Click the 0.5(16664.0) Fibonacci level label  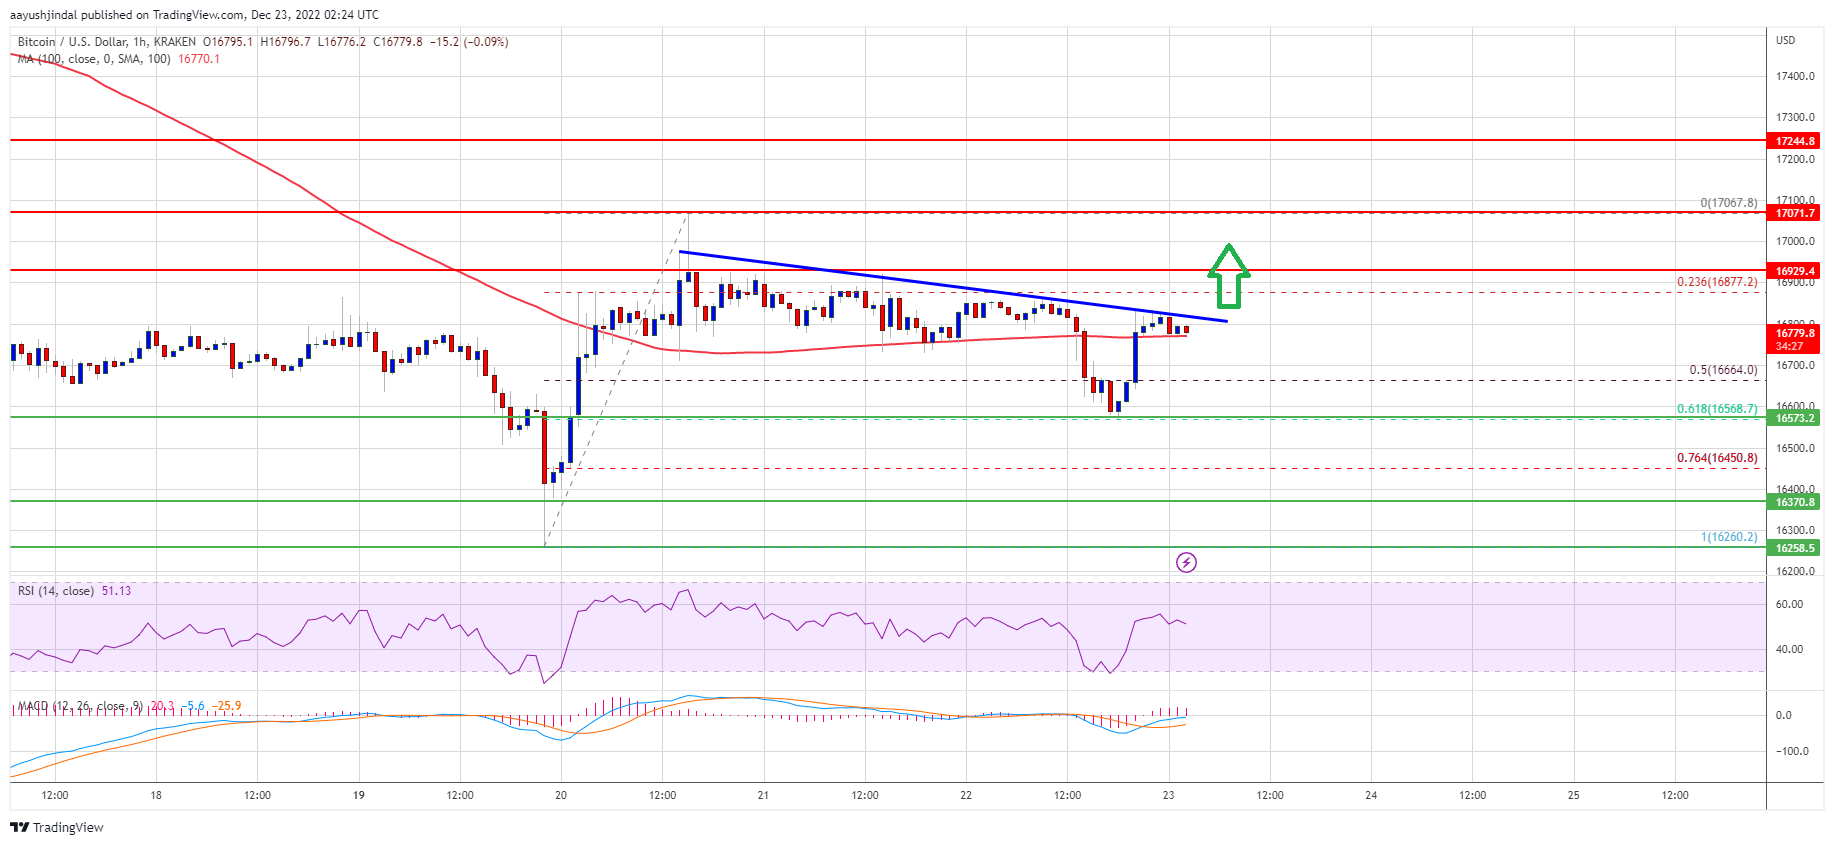click(1722, 370)
